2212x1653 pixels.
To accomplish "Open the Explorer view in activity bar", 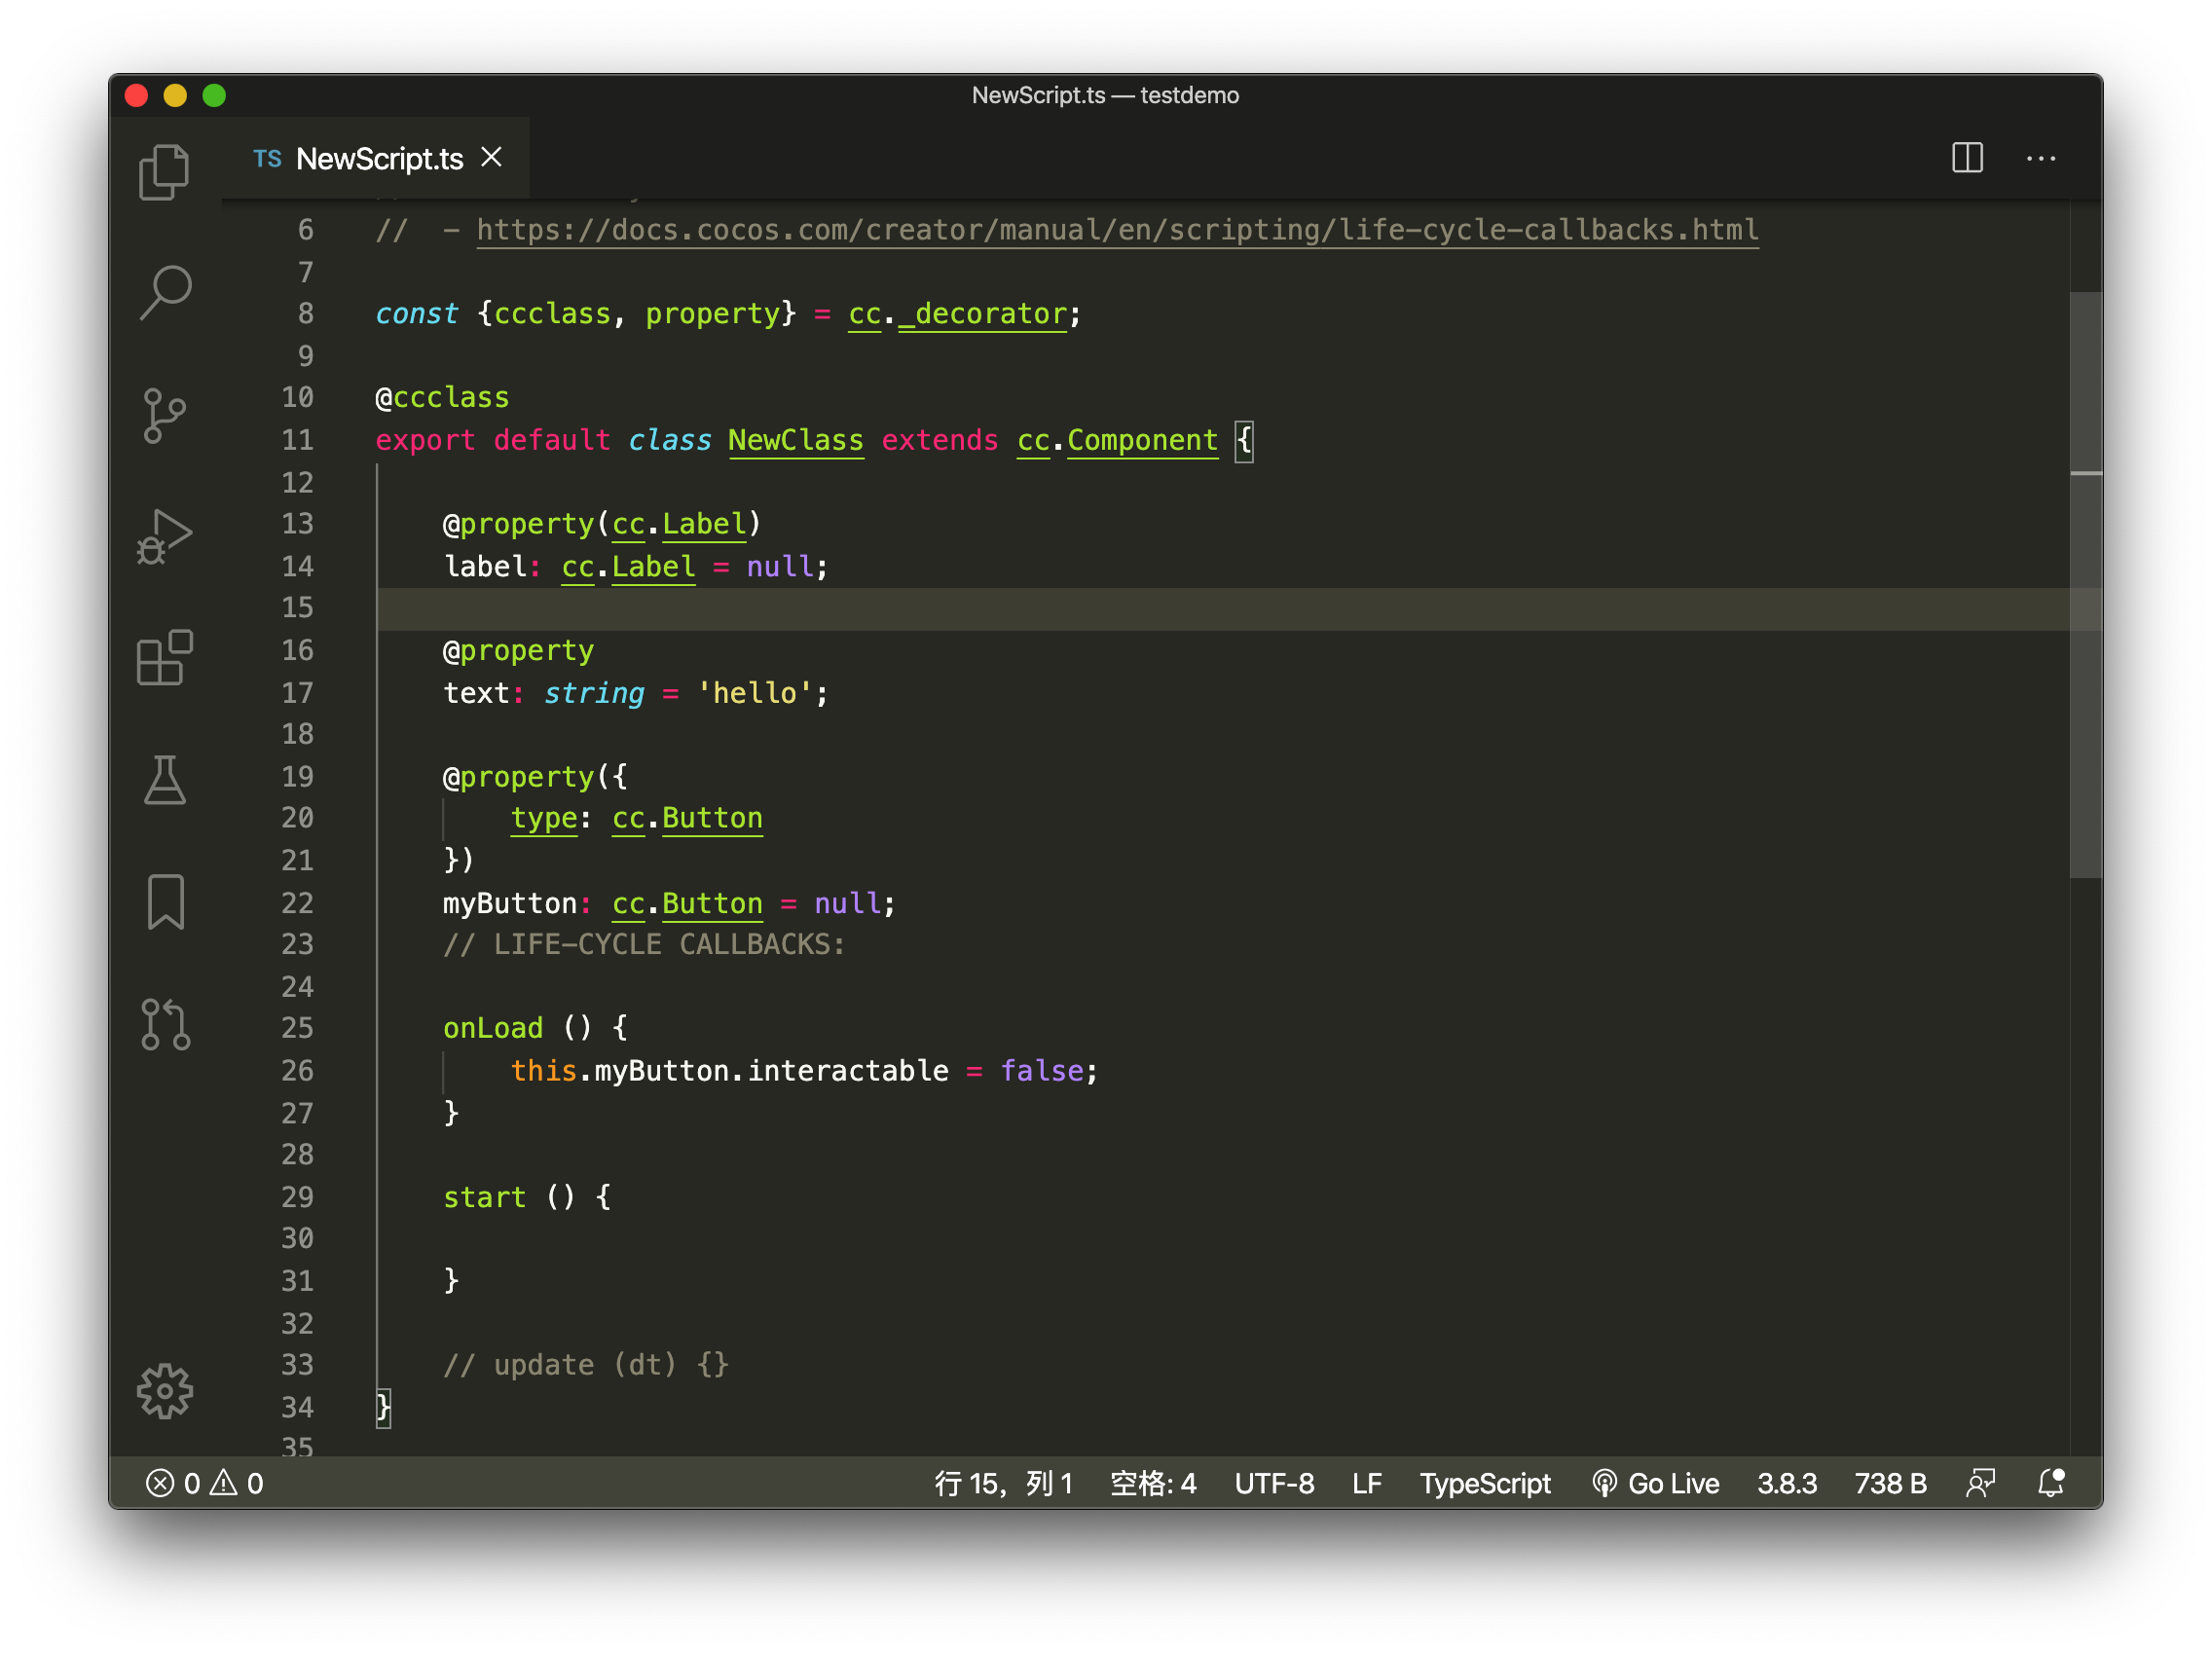I will [x=164, y=172].
